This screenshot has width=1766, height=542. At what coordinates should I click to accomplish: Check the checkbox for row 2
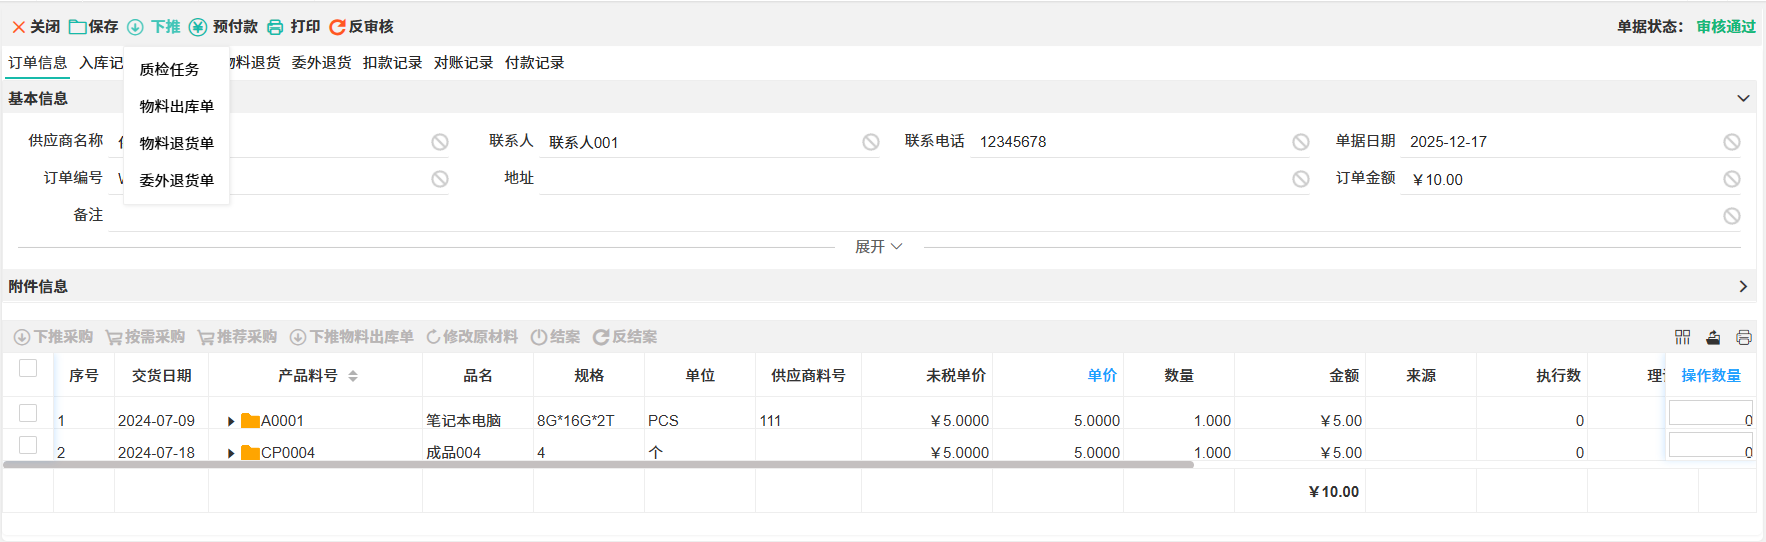pos(28,445)
